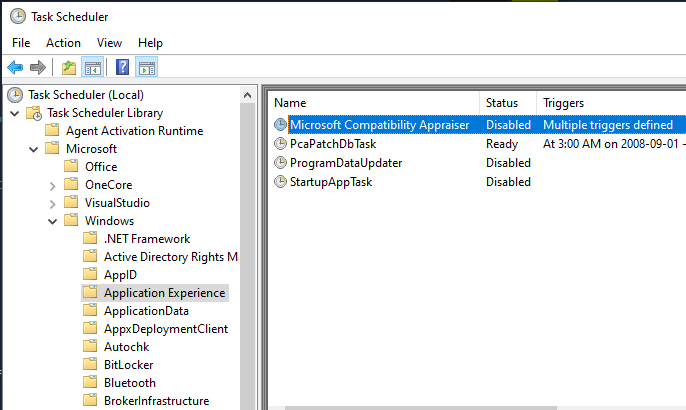The height and width of the screenshot is (410, 686).
Task: Click the Task Scheduler Library icon
Action: pyautogui.click(x=33, y=113)
